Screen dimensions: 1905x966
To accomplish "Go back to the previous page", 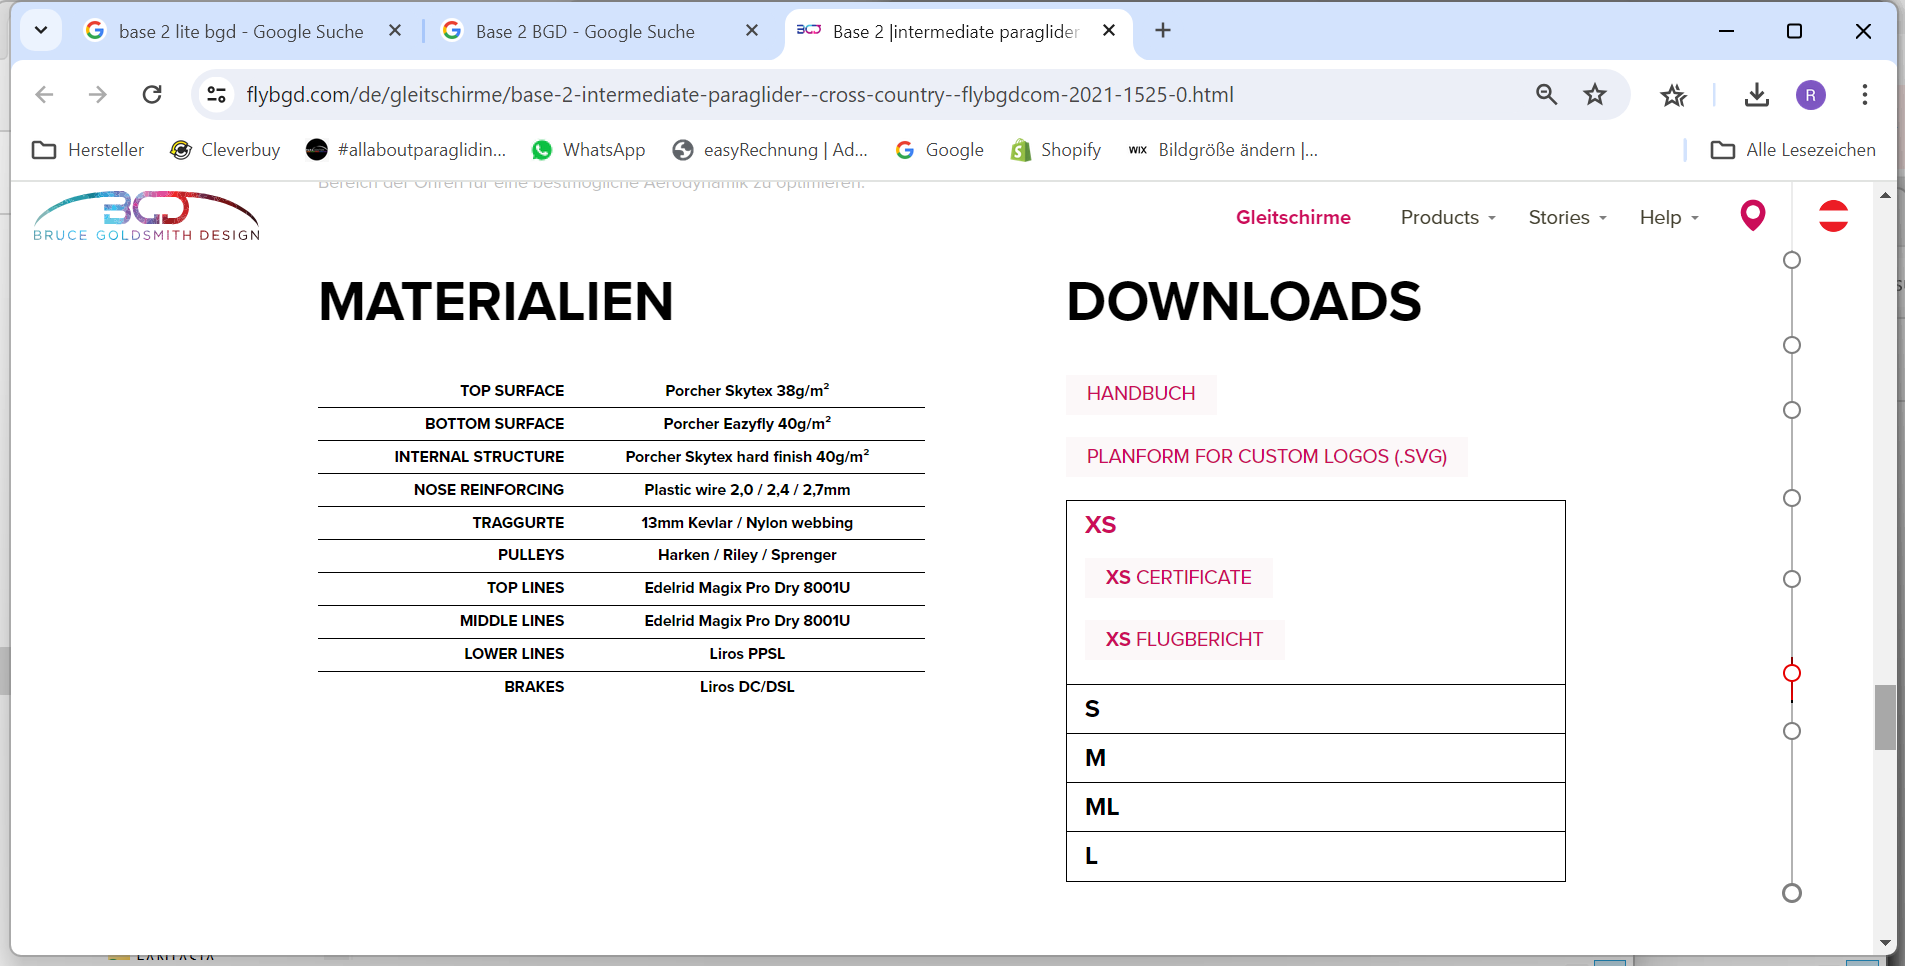I will [44, 95].
